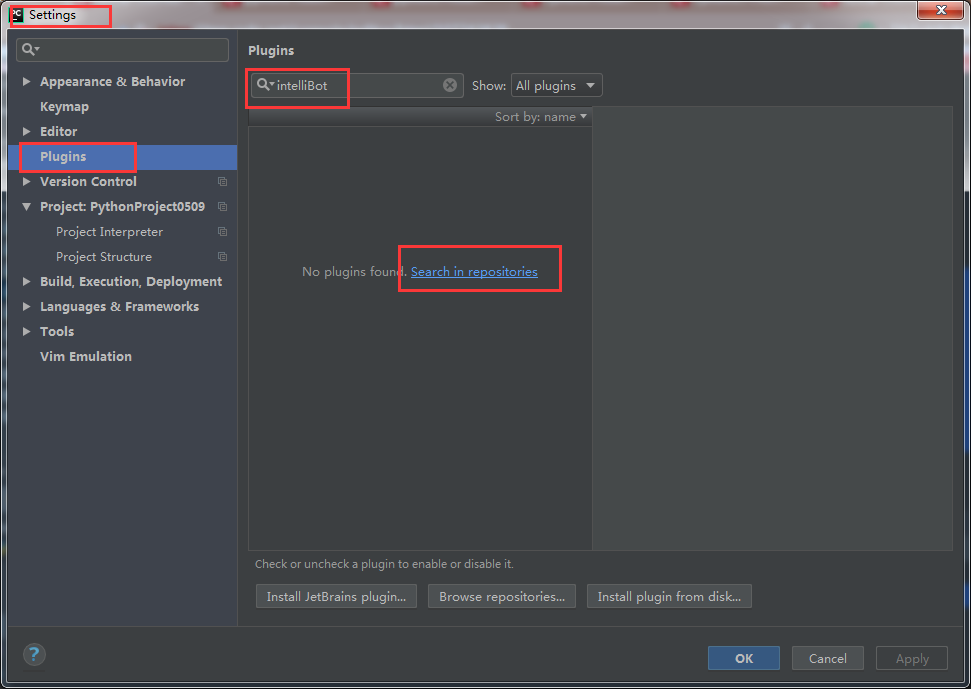
Task: Select Plugins in settings tree
Action: (63, 157)
